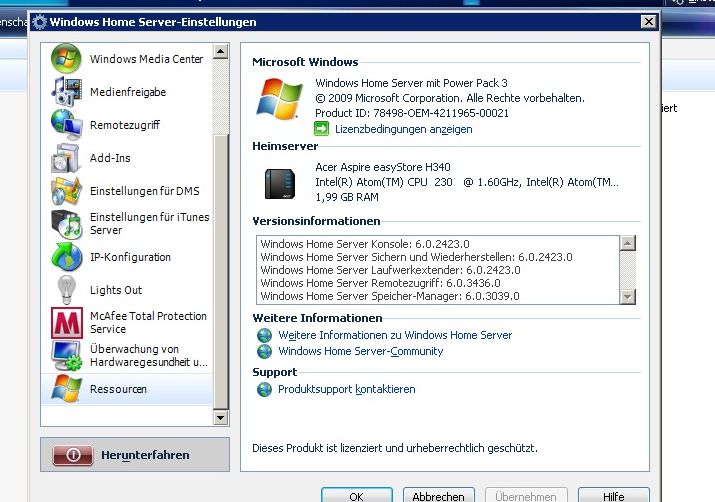Open the Windows Home Server-Community link

tap(361, 351)
